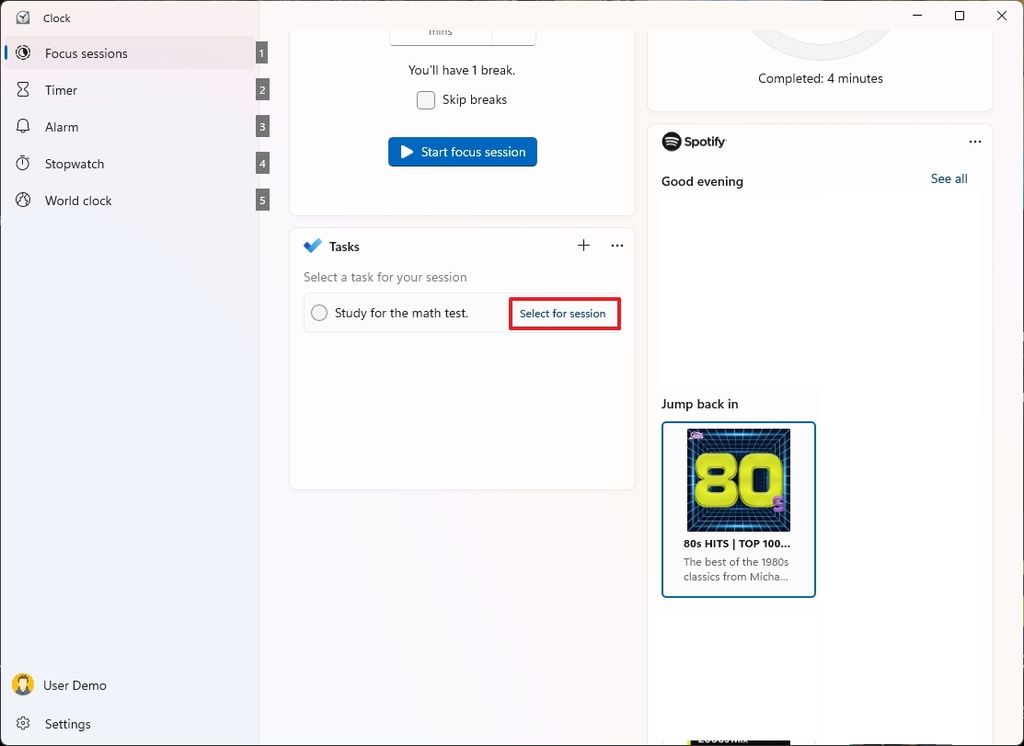Switch to the Timer section
This screenshot has height=746, width=1024.
[61, 90]
